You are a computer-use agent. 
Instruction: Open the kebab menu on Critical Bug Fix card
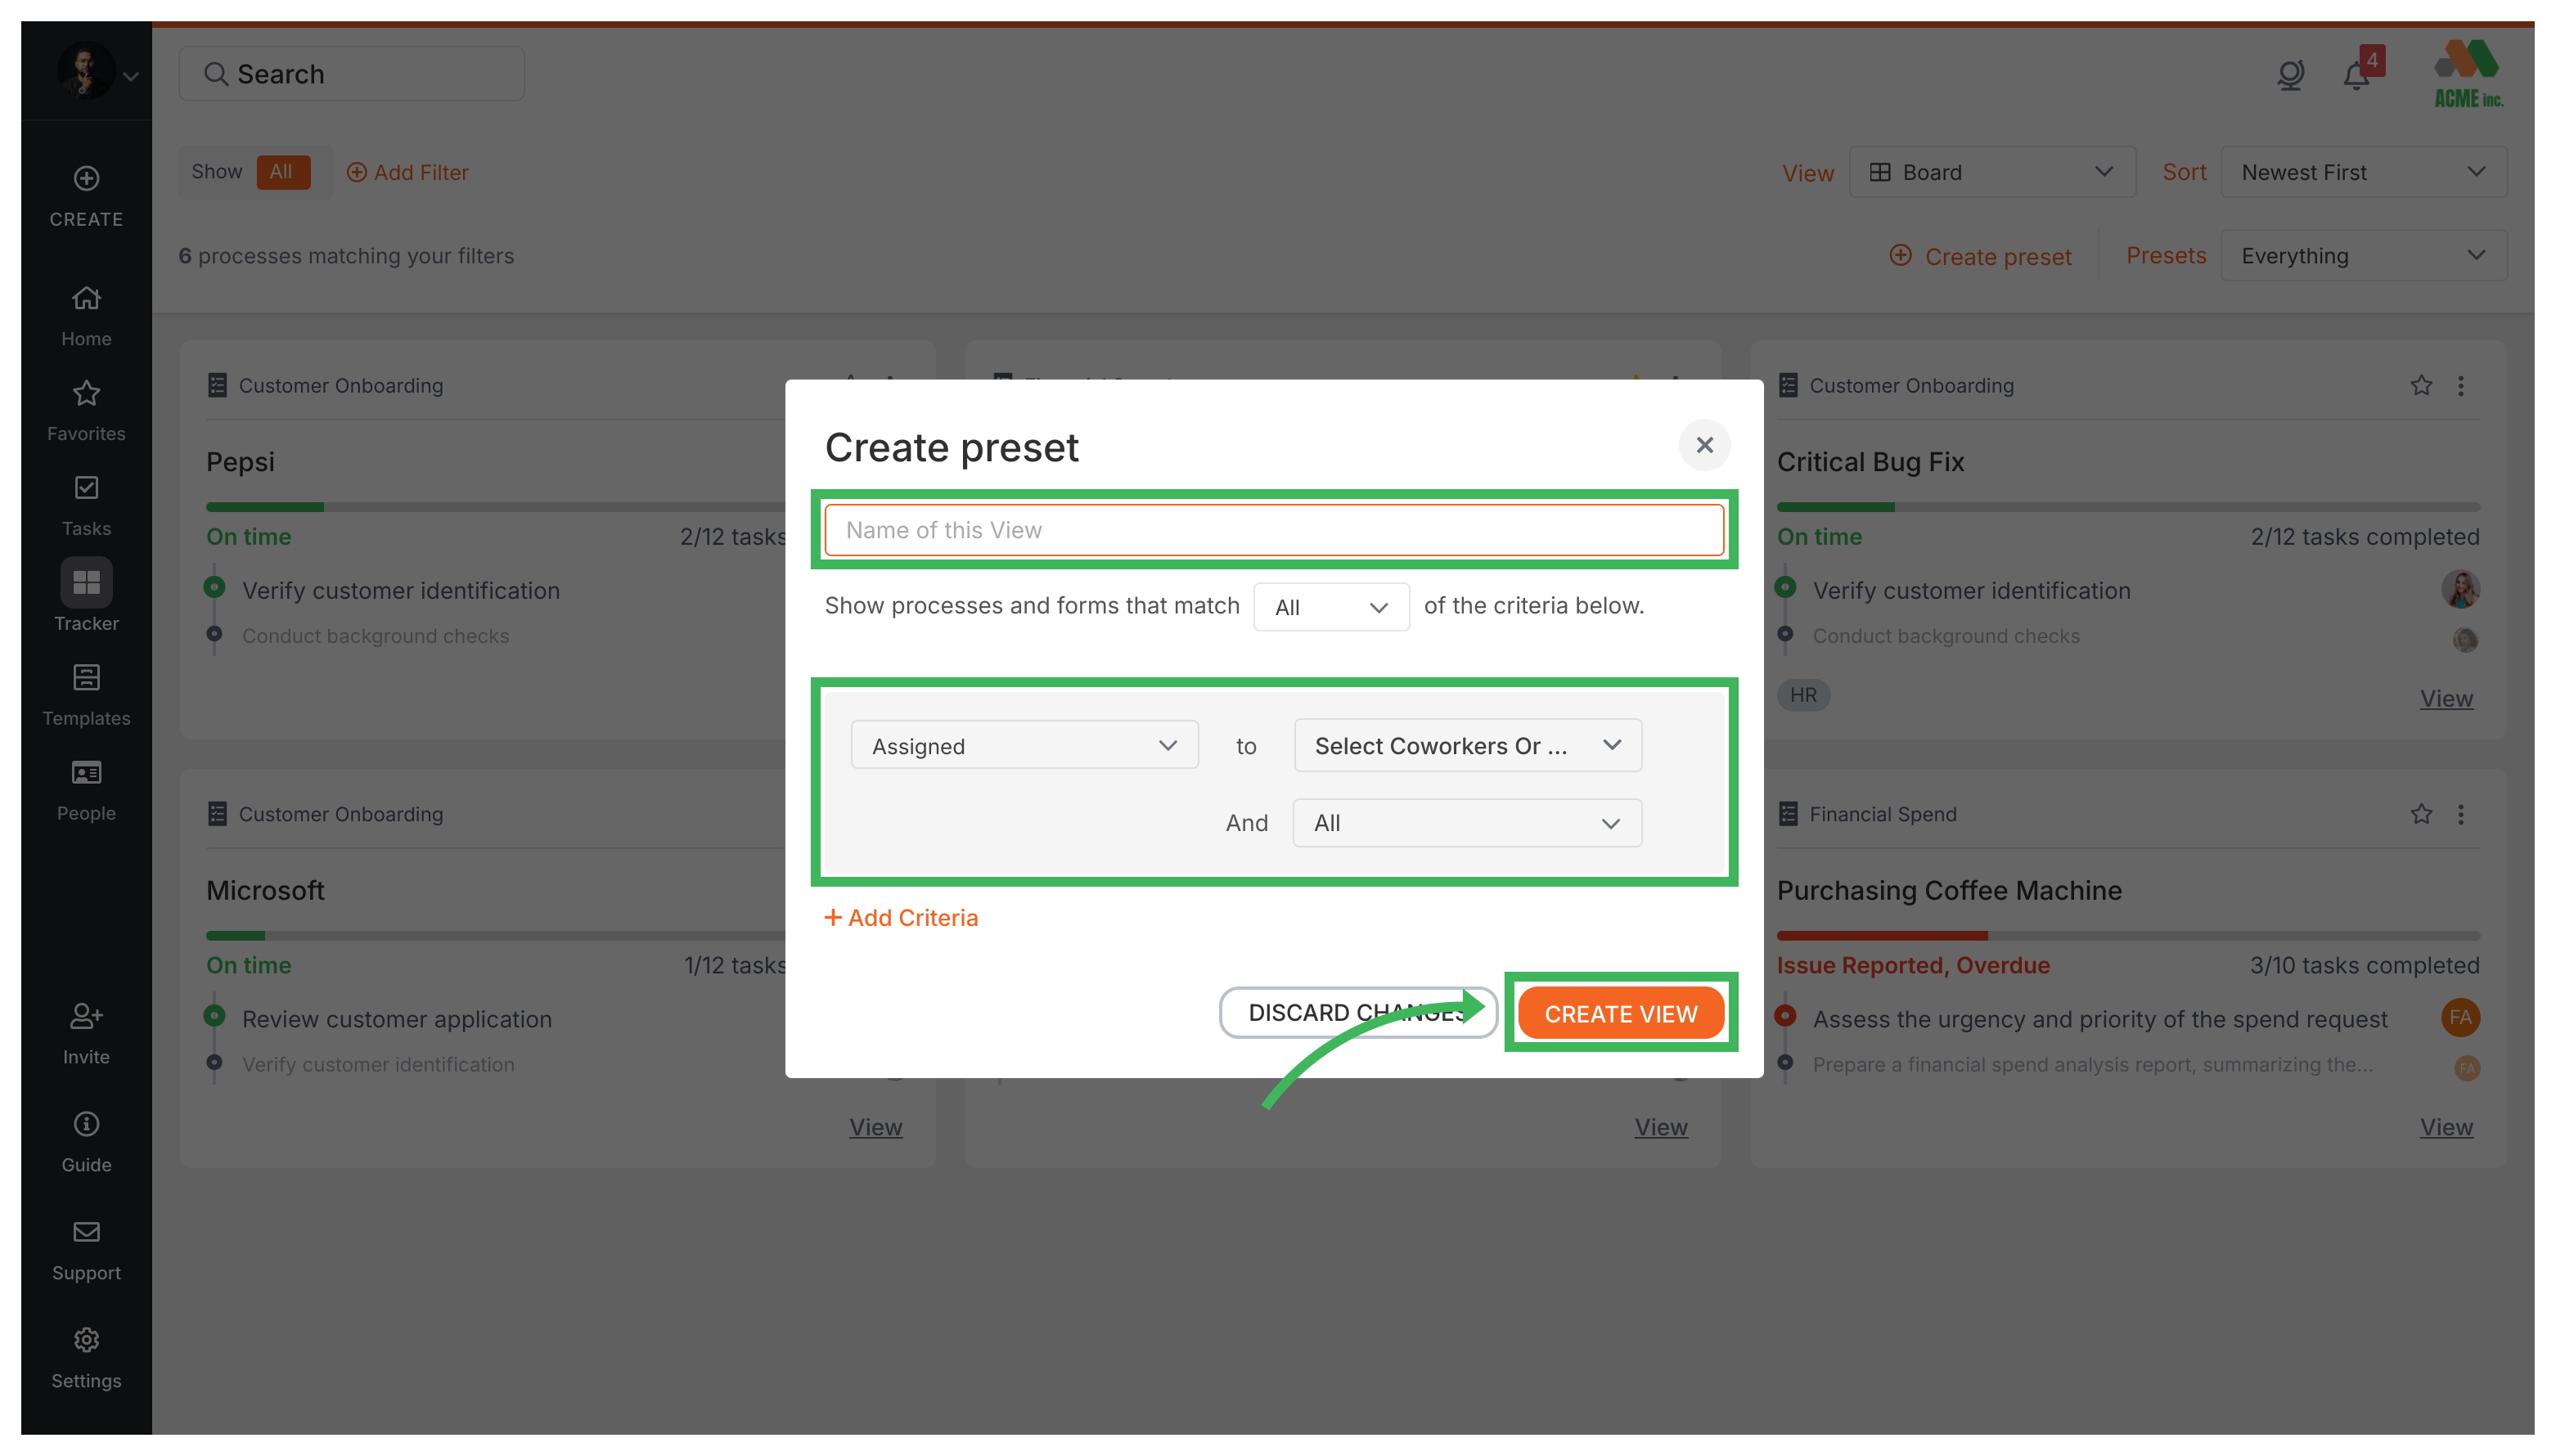tap(2461, 385)
